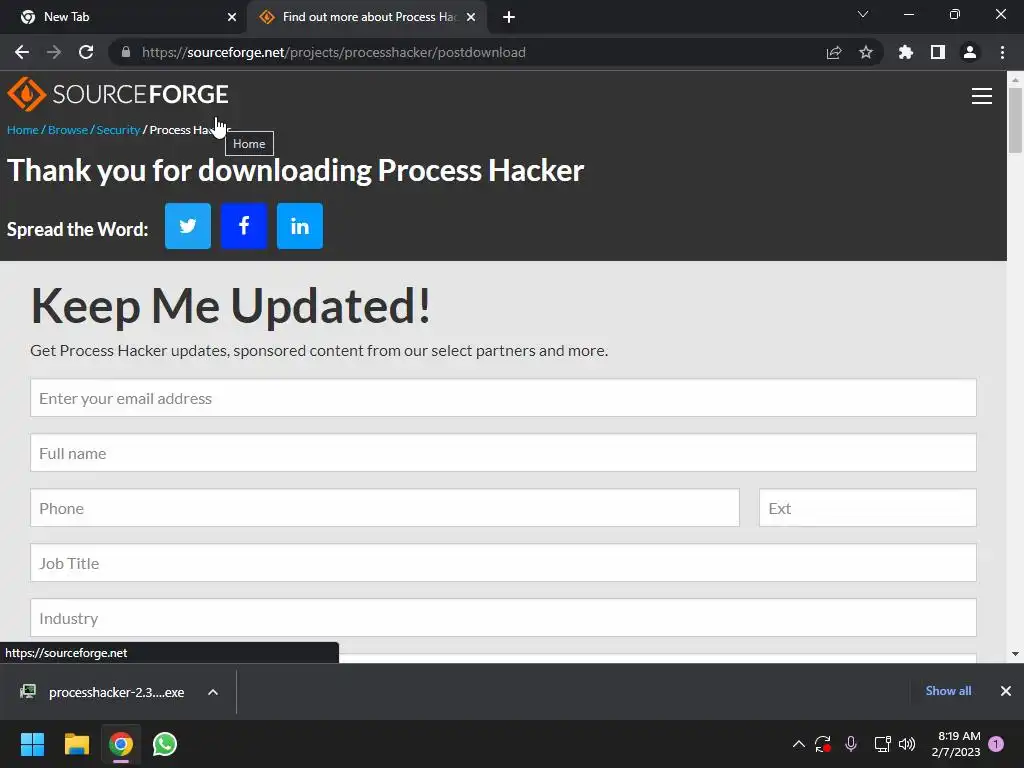Open Chrome three-dot menu

(x=1002, y=52)
